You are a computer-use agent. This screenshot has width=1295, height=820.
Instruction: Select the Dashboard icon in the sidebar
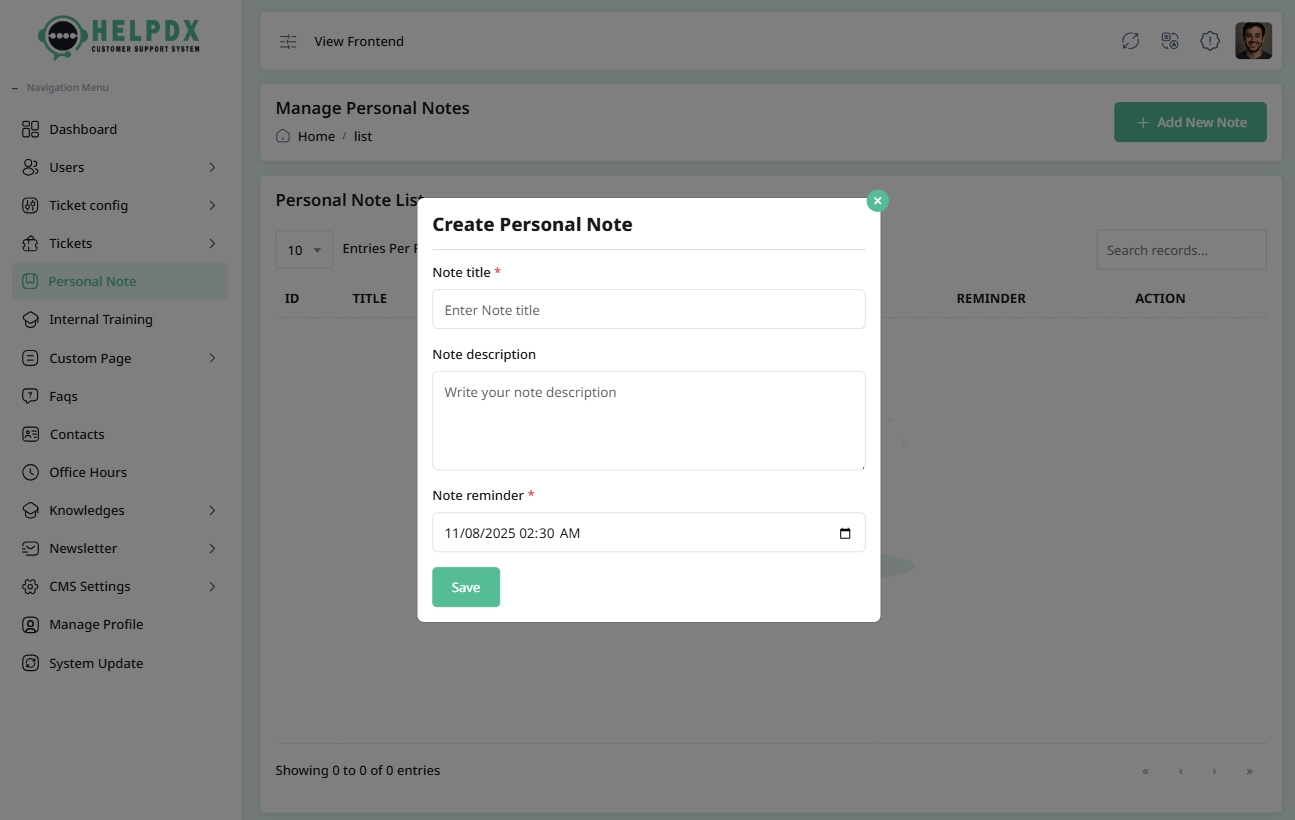pos(31,129)
